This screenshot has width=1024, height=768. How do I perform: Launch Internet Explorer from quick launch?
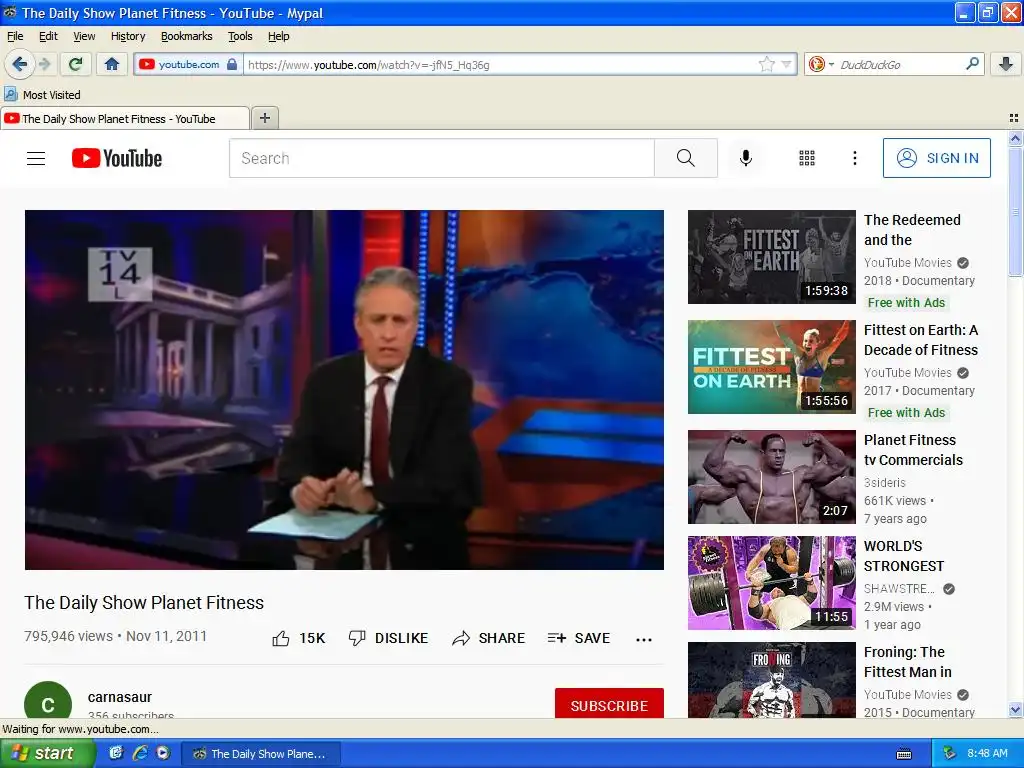[139, 753]
